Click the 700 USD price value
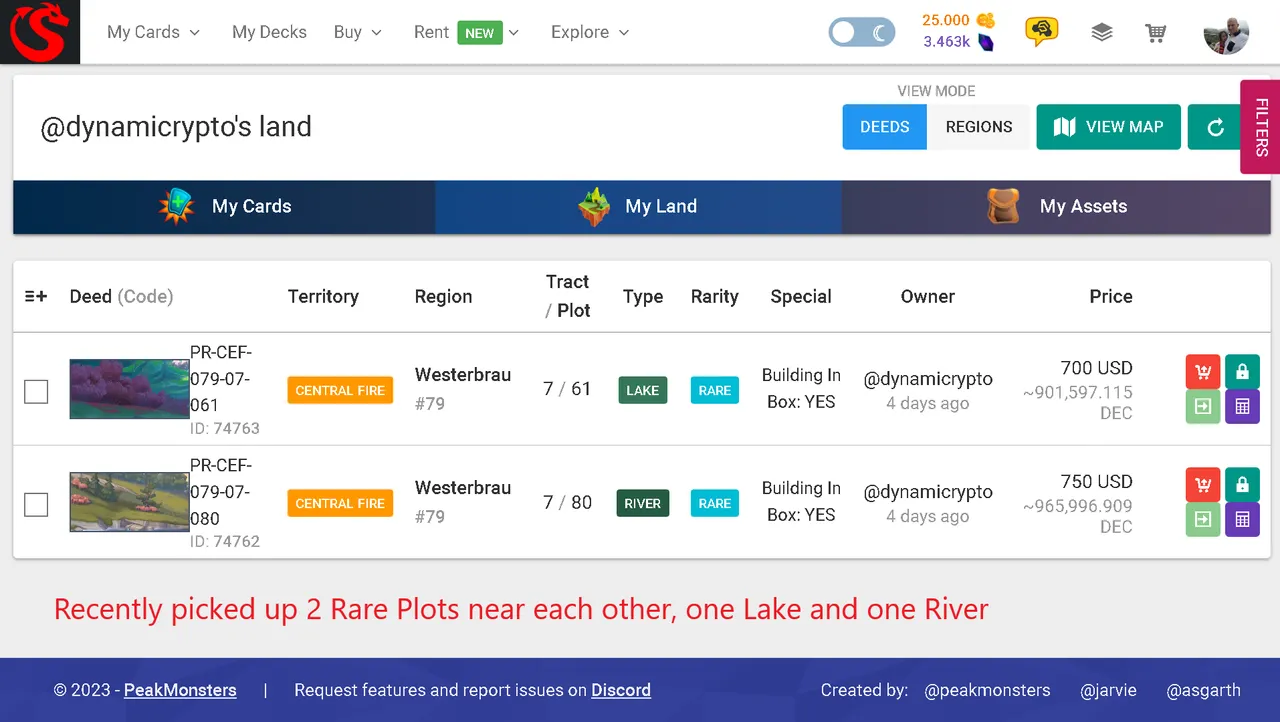 tap(1096, 368)
